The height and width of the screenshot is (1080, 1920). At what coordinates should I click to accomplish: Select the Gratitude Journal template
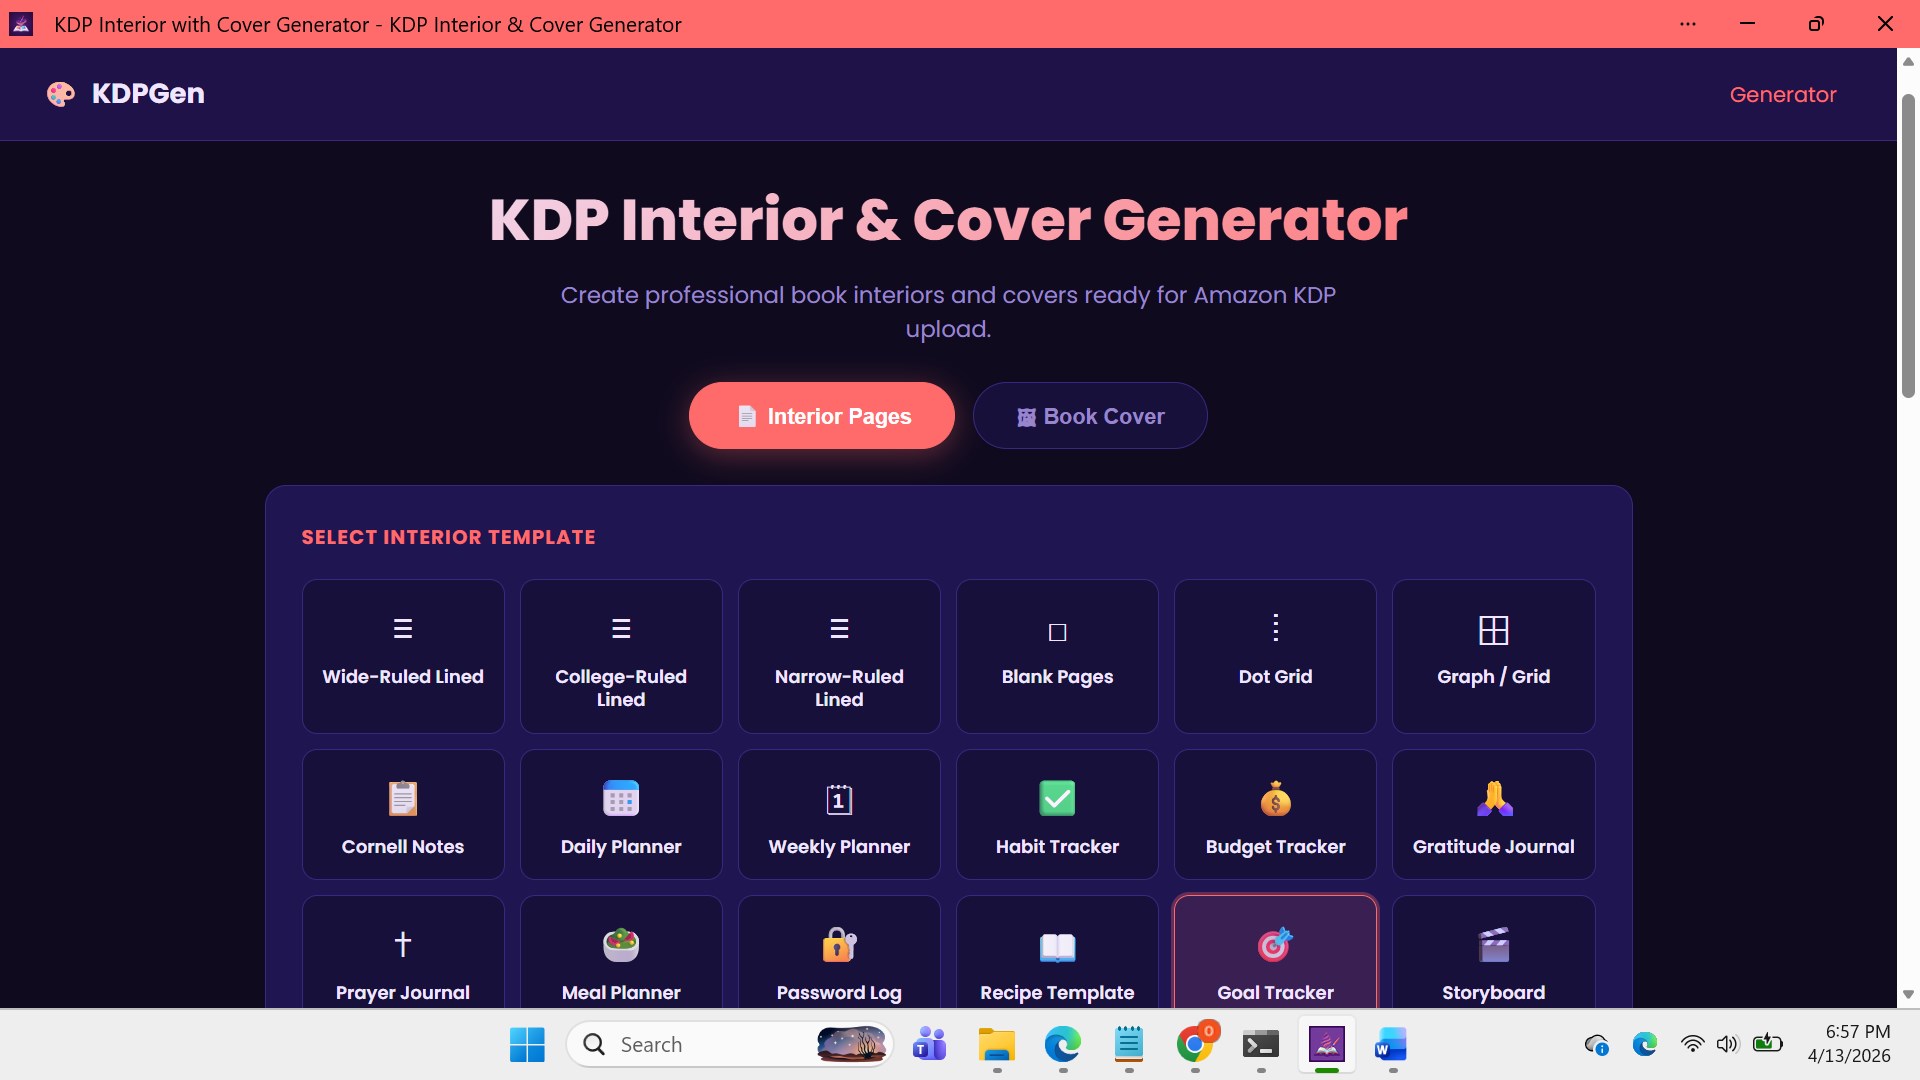(1493, 815)
